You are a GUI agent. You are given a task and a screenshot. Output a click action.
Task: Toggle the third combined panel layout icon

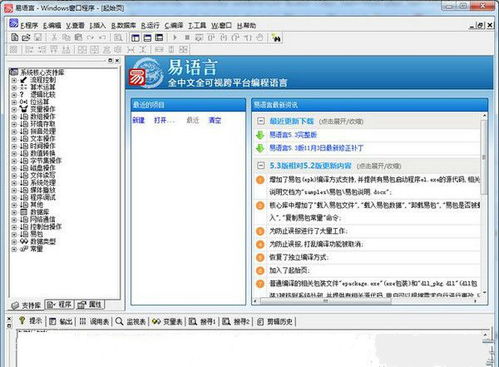click(159, 38)
